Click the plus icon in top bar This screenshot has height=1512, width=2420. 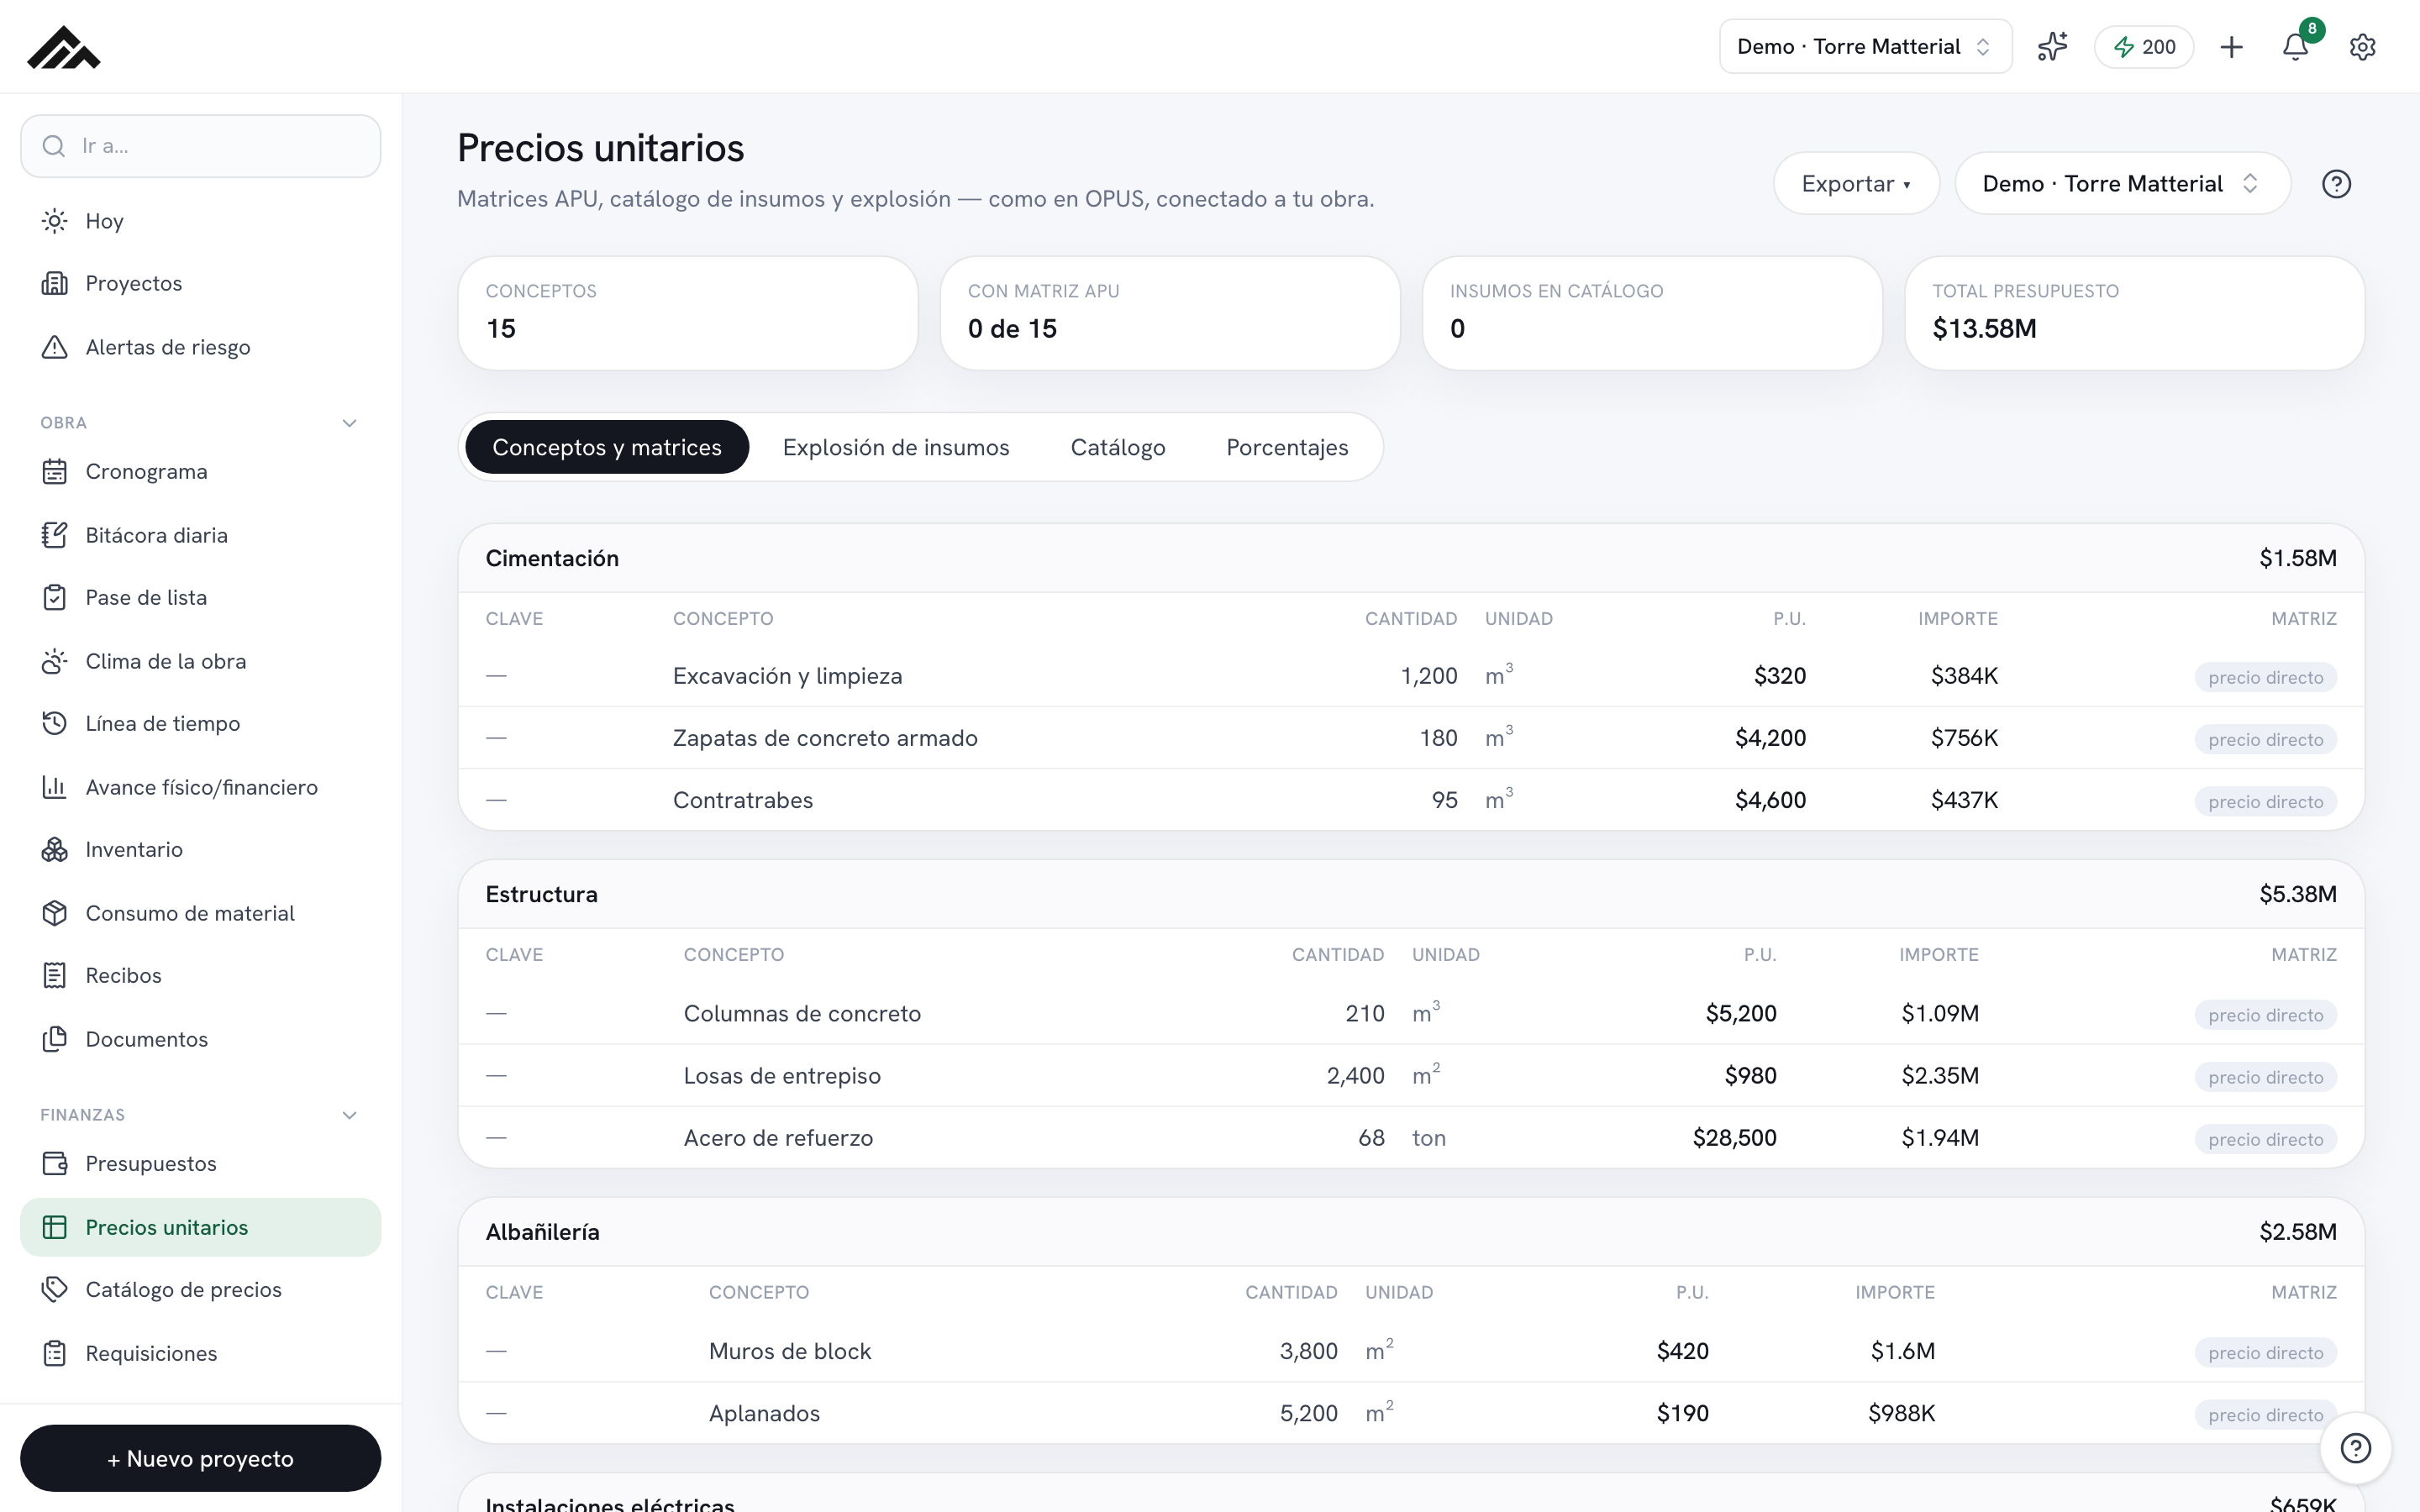[2231, 47]
